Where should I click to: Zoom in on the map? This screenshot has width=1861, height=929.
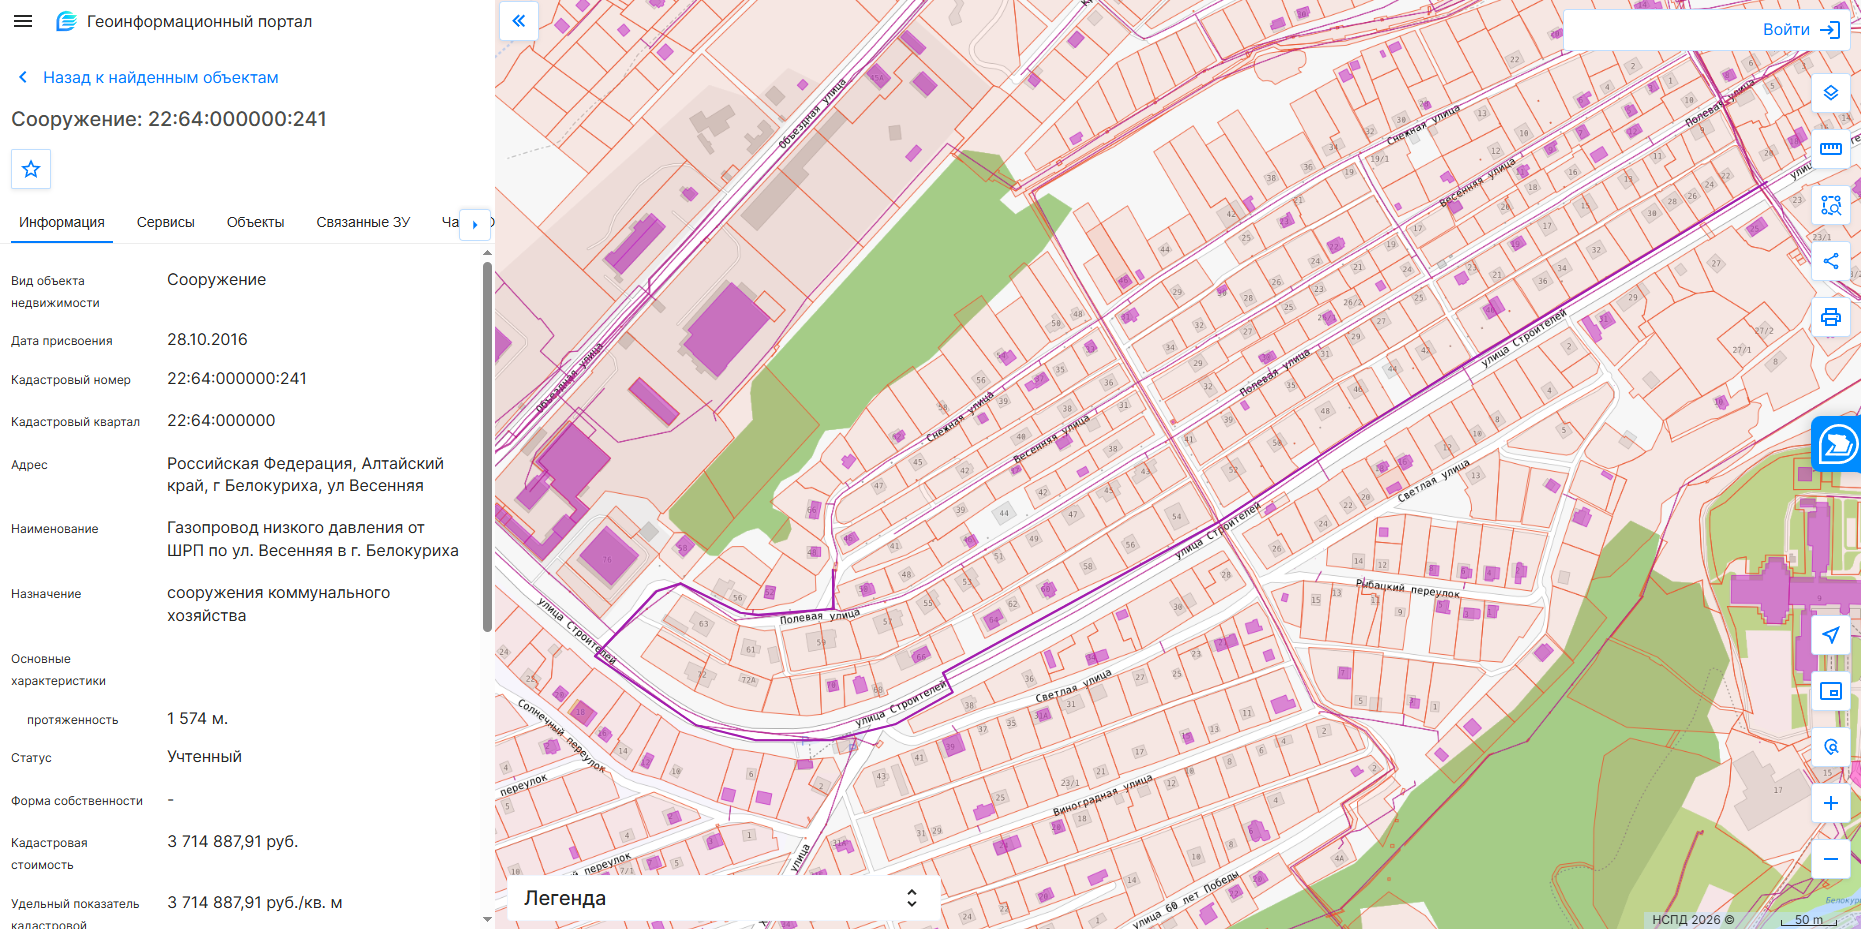pos(1831,803)
